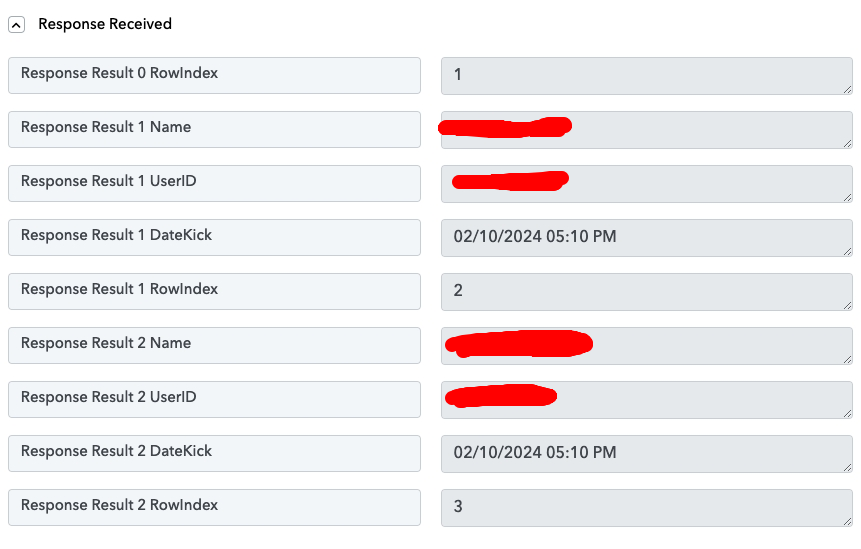Click the Response Received heading
861x549 pixels.
[x=105, y=24]
